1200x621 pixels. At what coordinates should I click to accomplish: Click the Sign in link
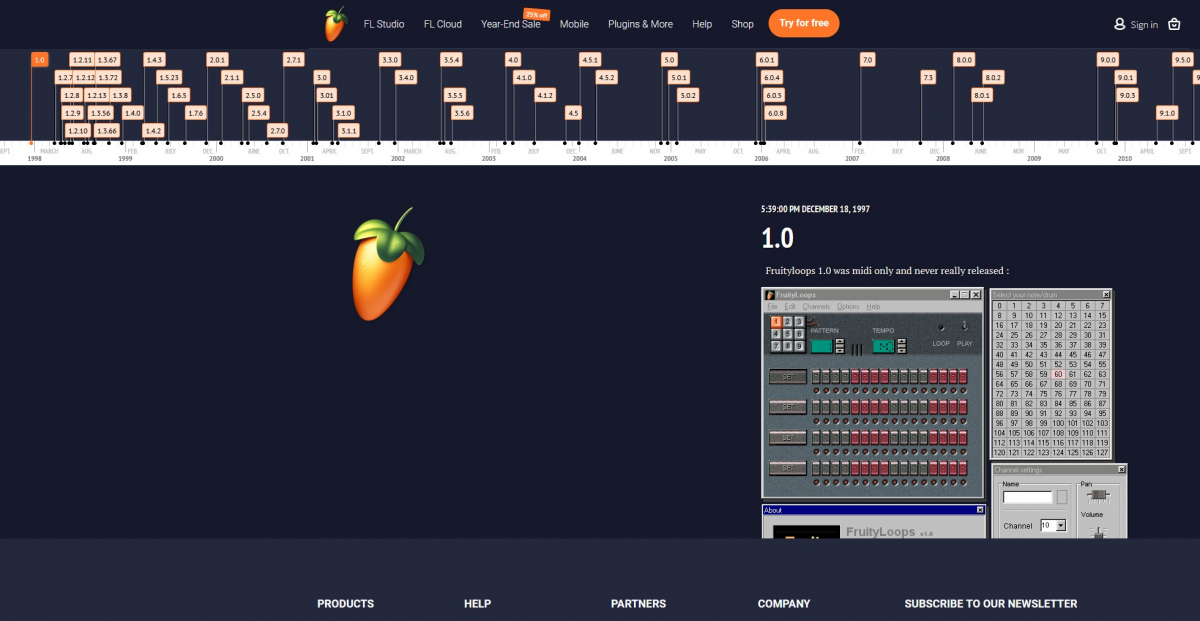pos(1137,24)
